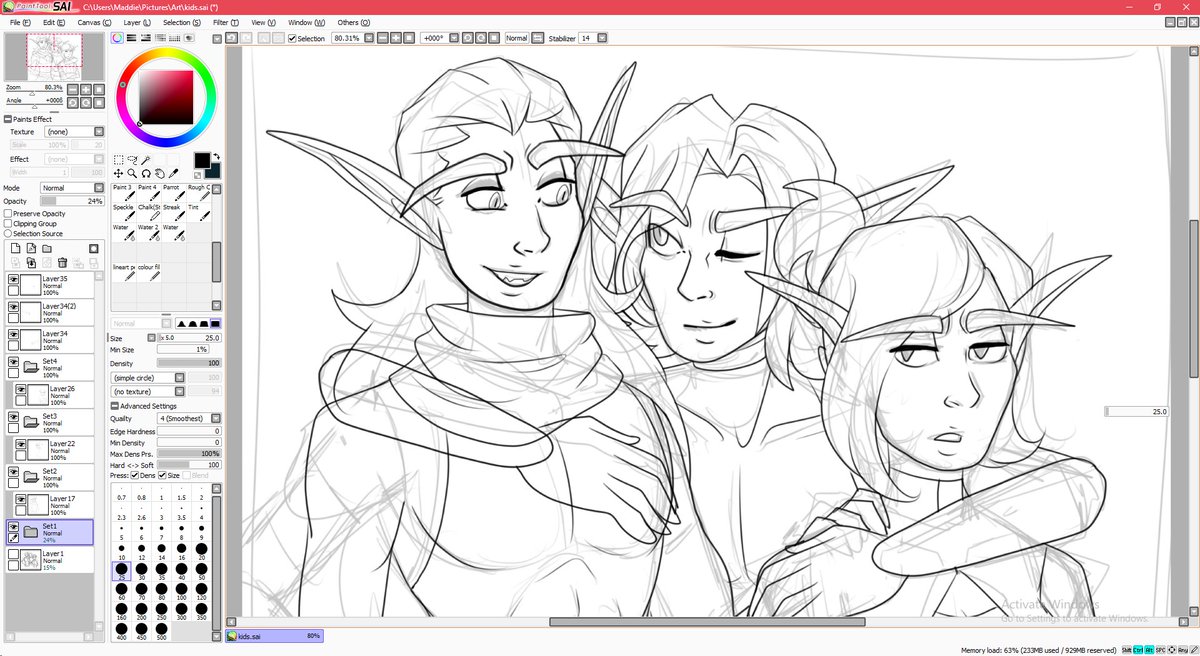The image size is (1200, 656).
Task: Select the Selection Source radio button
Action: pos(8,234)
